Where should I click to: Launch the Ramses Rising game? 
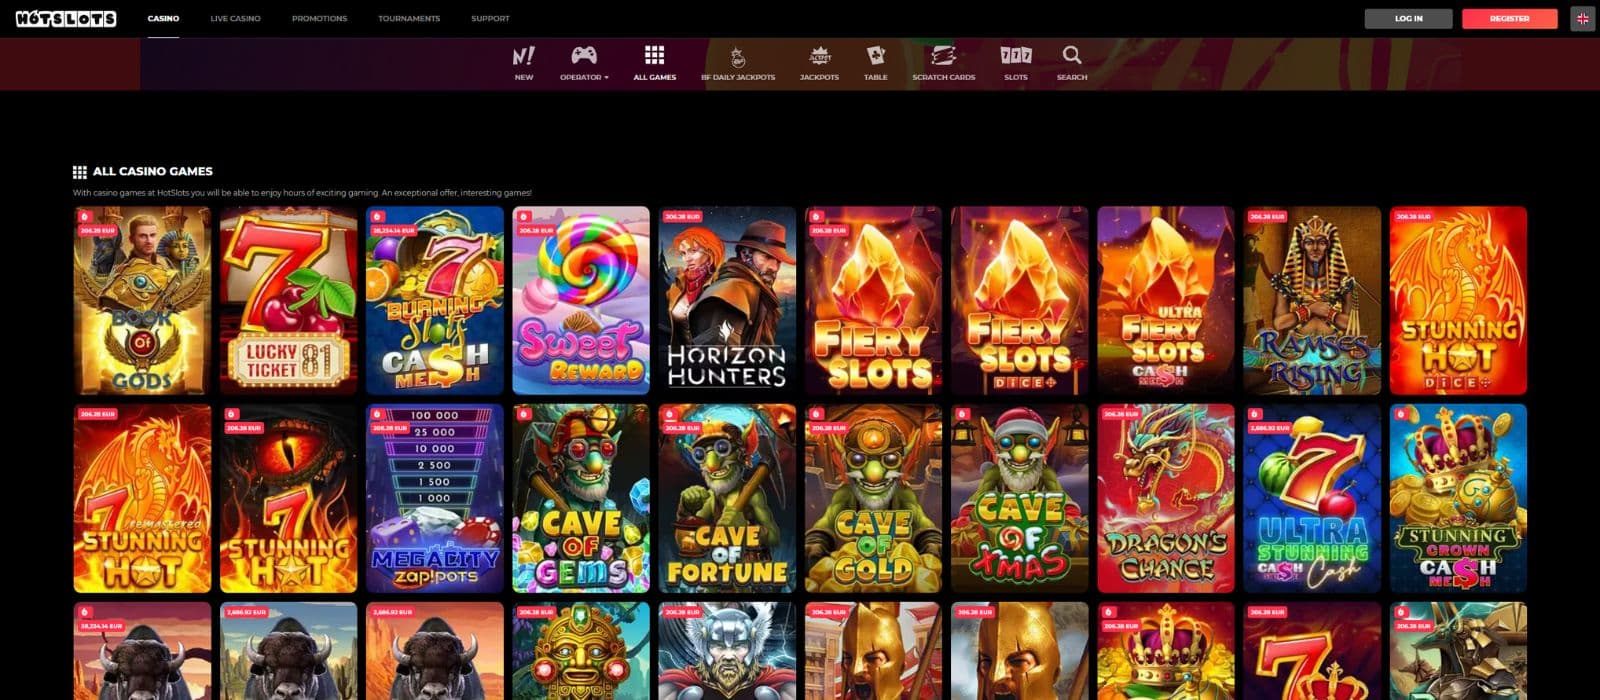(x=1312, y=301)
